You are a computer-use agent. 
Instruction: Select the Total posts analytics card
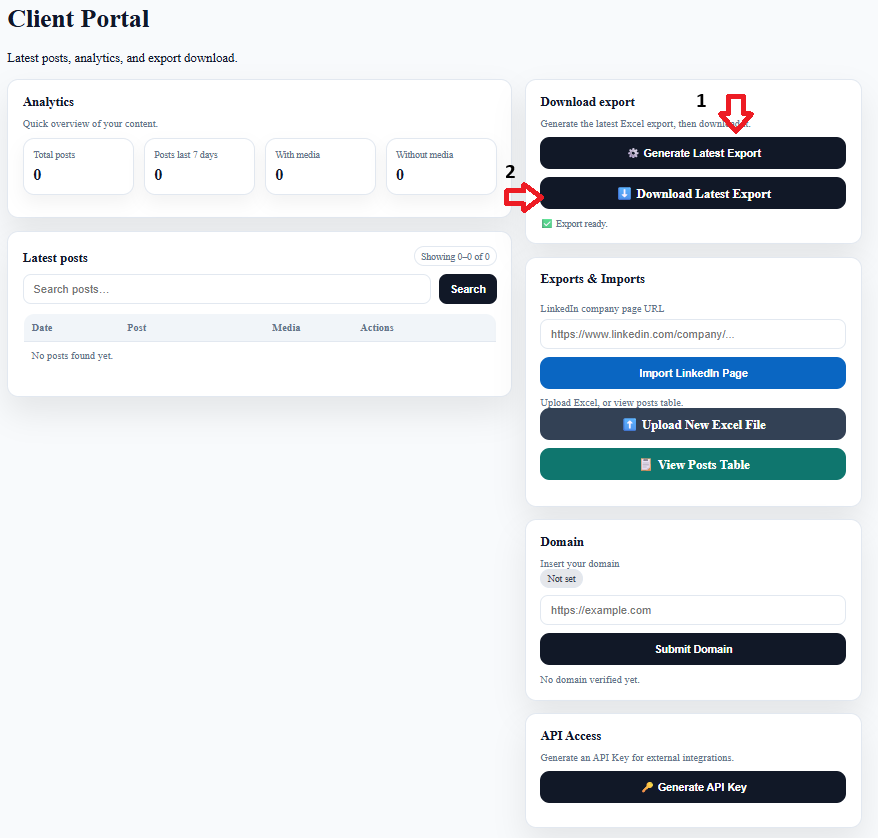click(x=78, y=166)
